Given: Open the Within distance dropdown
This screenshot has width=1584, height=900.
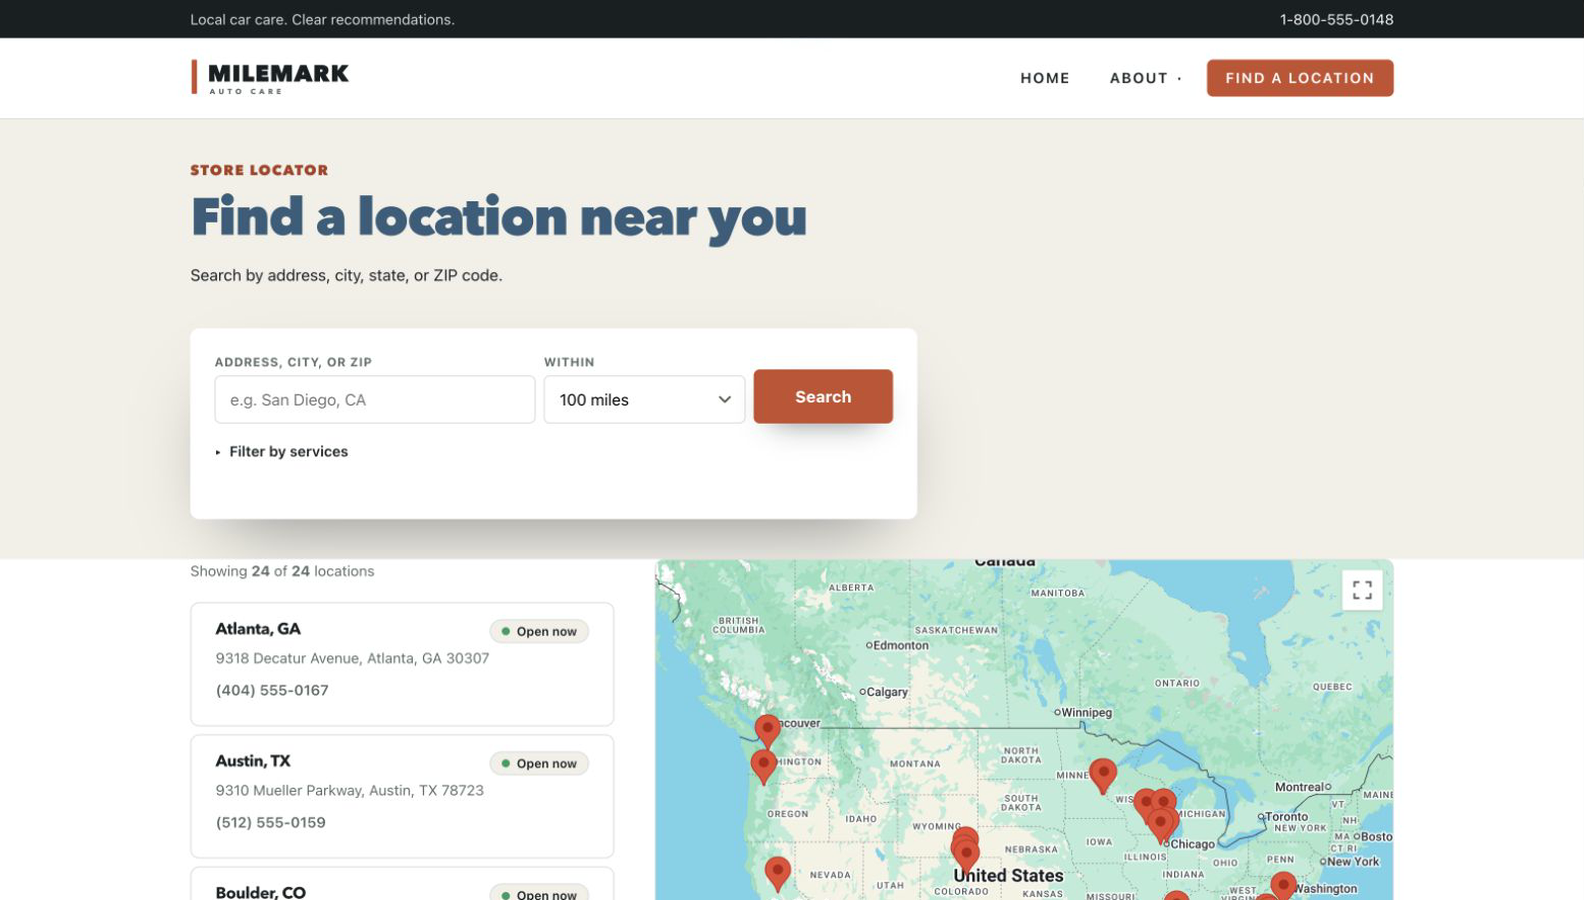Looking at the screenshot, I should point(644,400).
